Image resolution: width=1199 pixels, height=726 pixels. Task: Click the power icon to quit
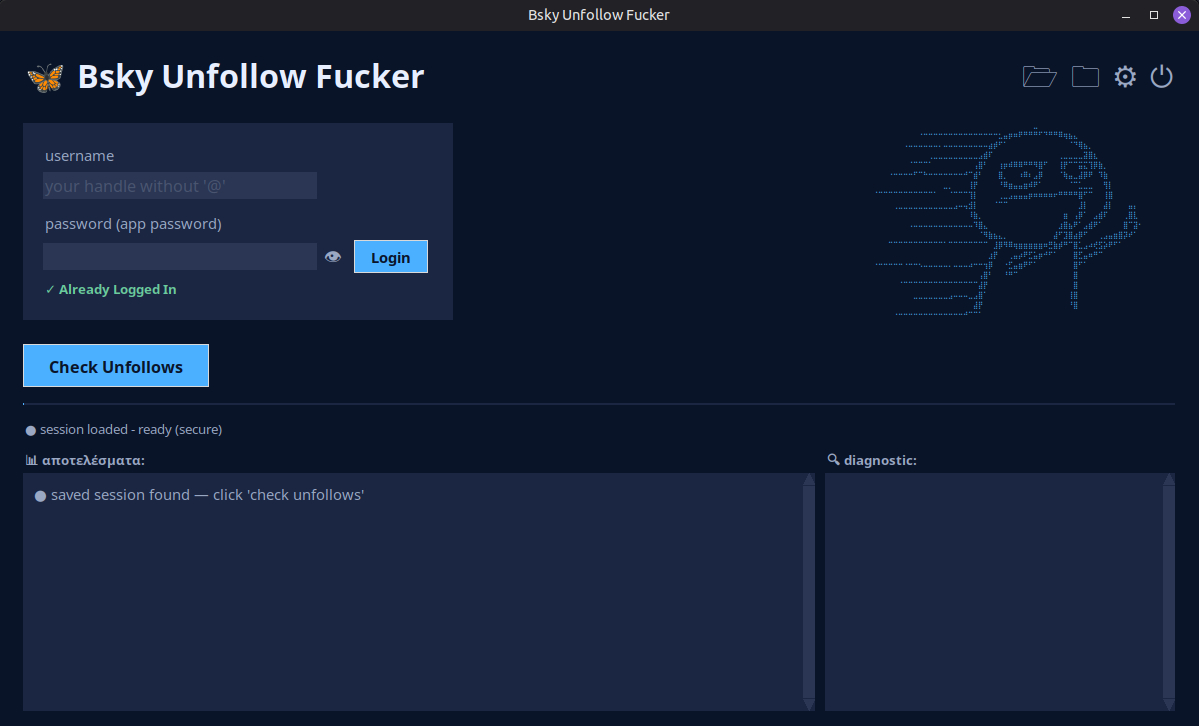(x=1161, y=77)
